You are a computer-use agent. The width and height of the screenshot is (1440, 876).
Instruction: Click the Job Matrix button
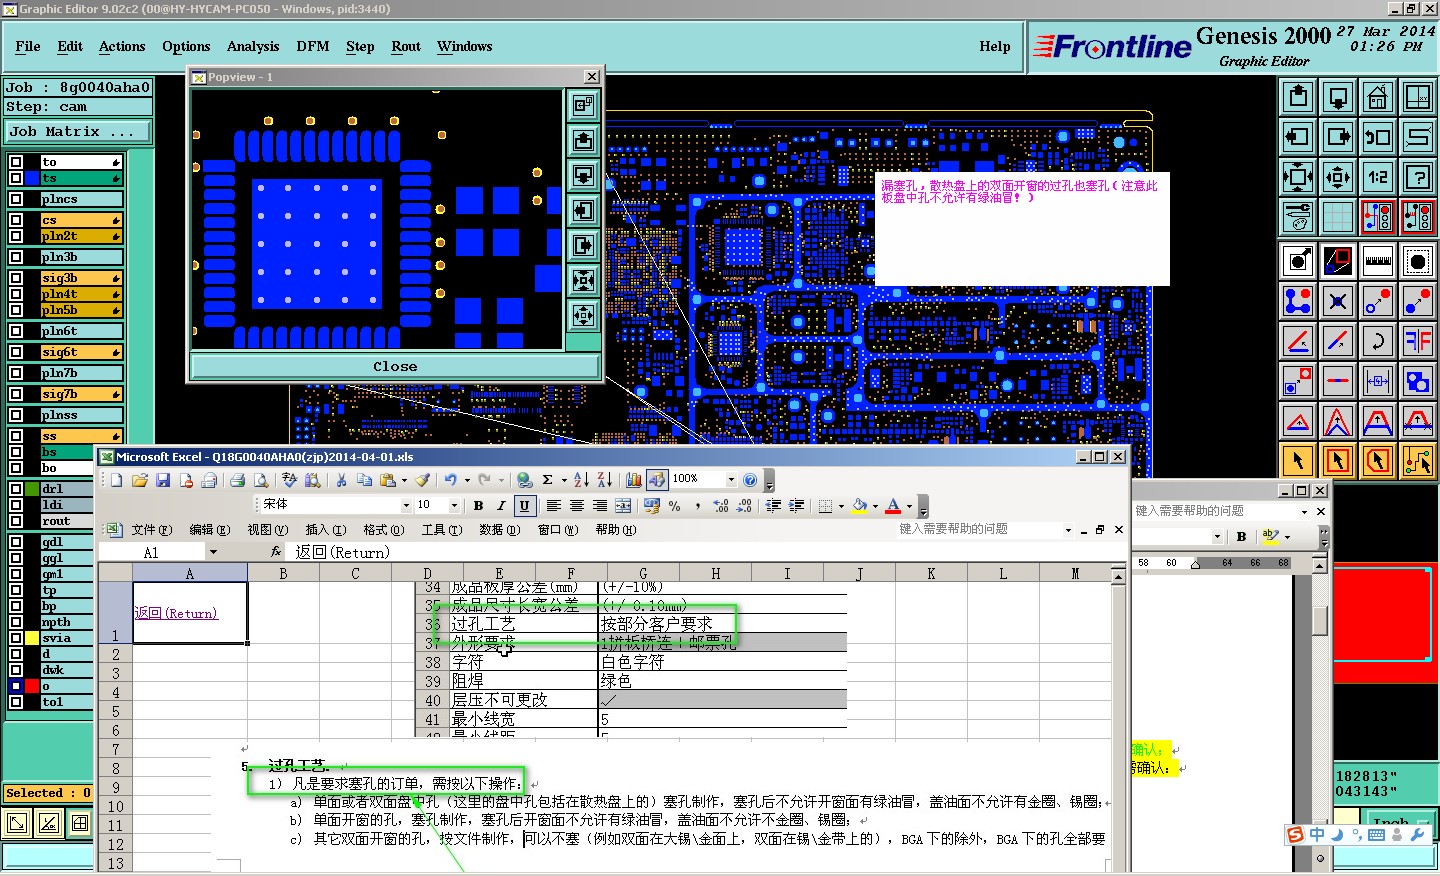click(77, 131)
